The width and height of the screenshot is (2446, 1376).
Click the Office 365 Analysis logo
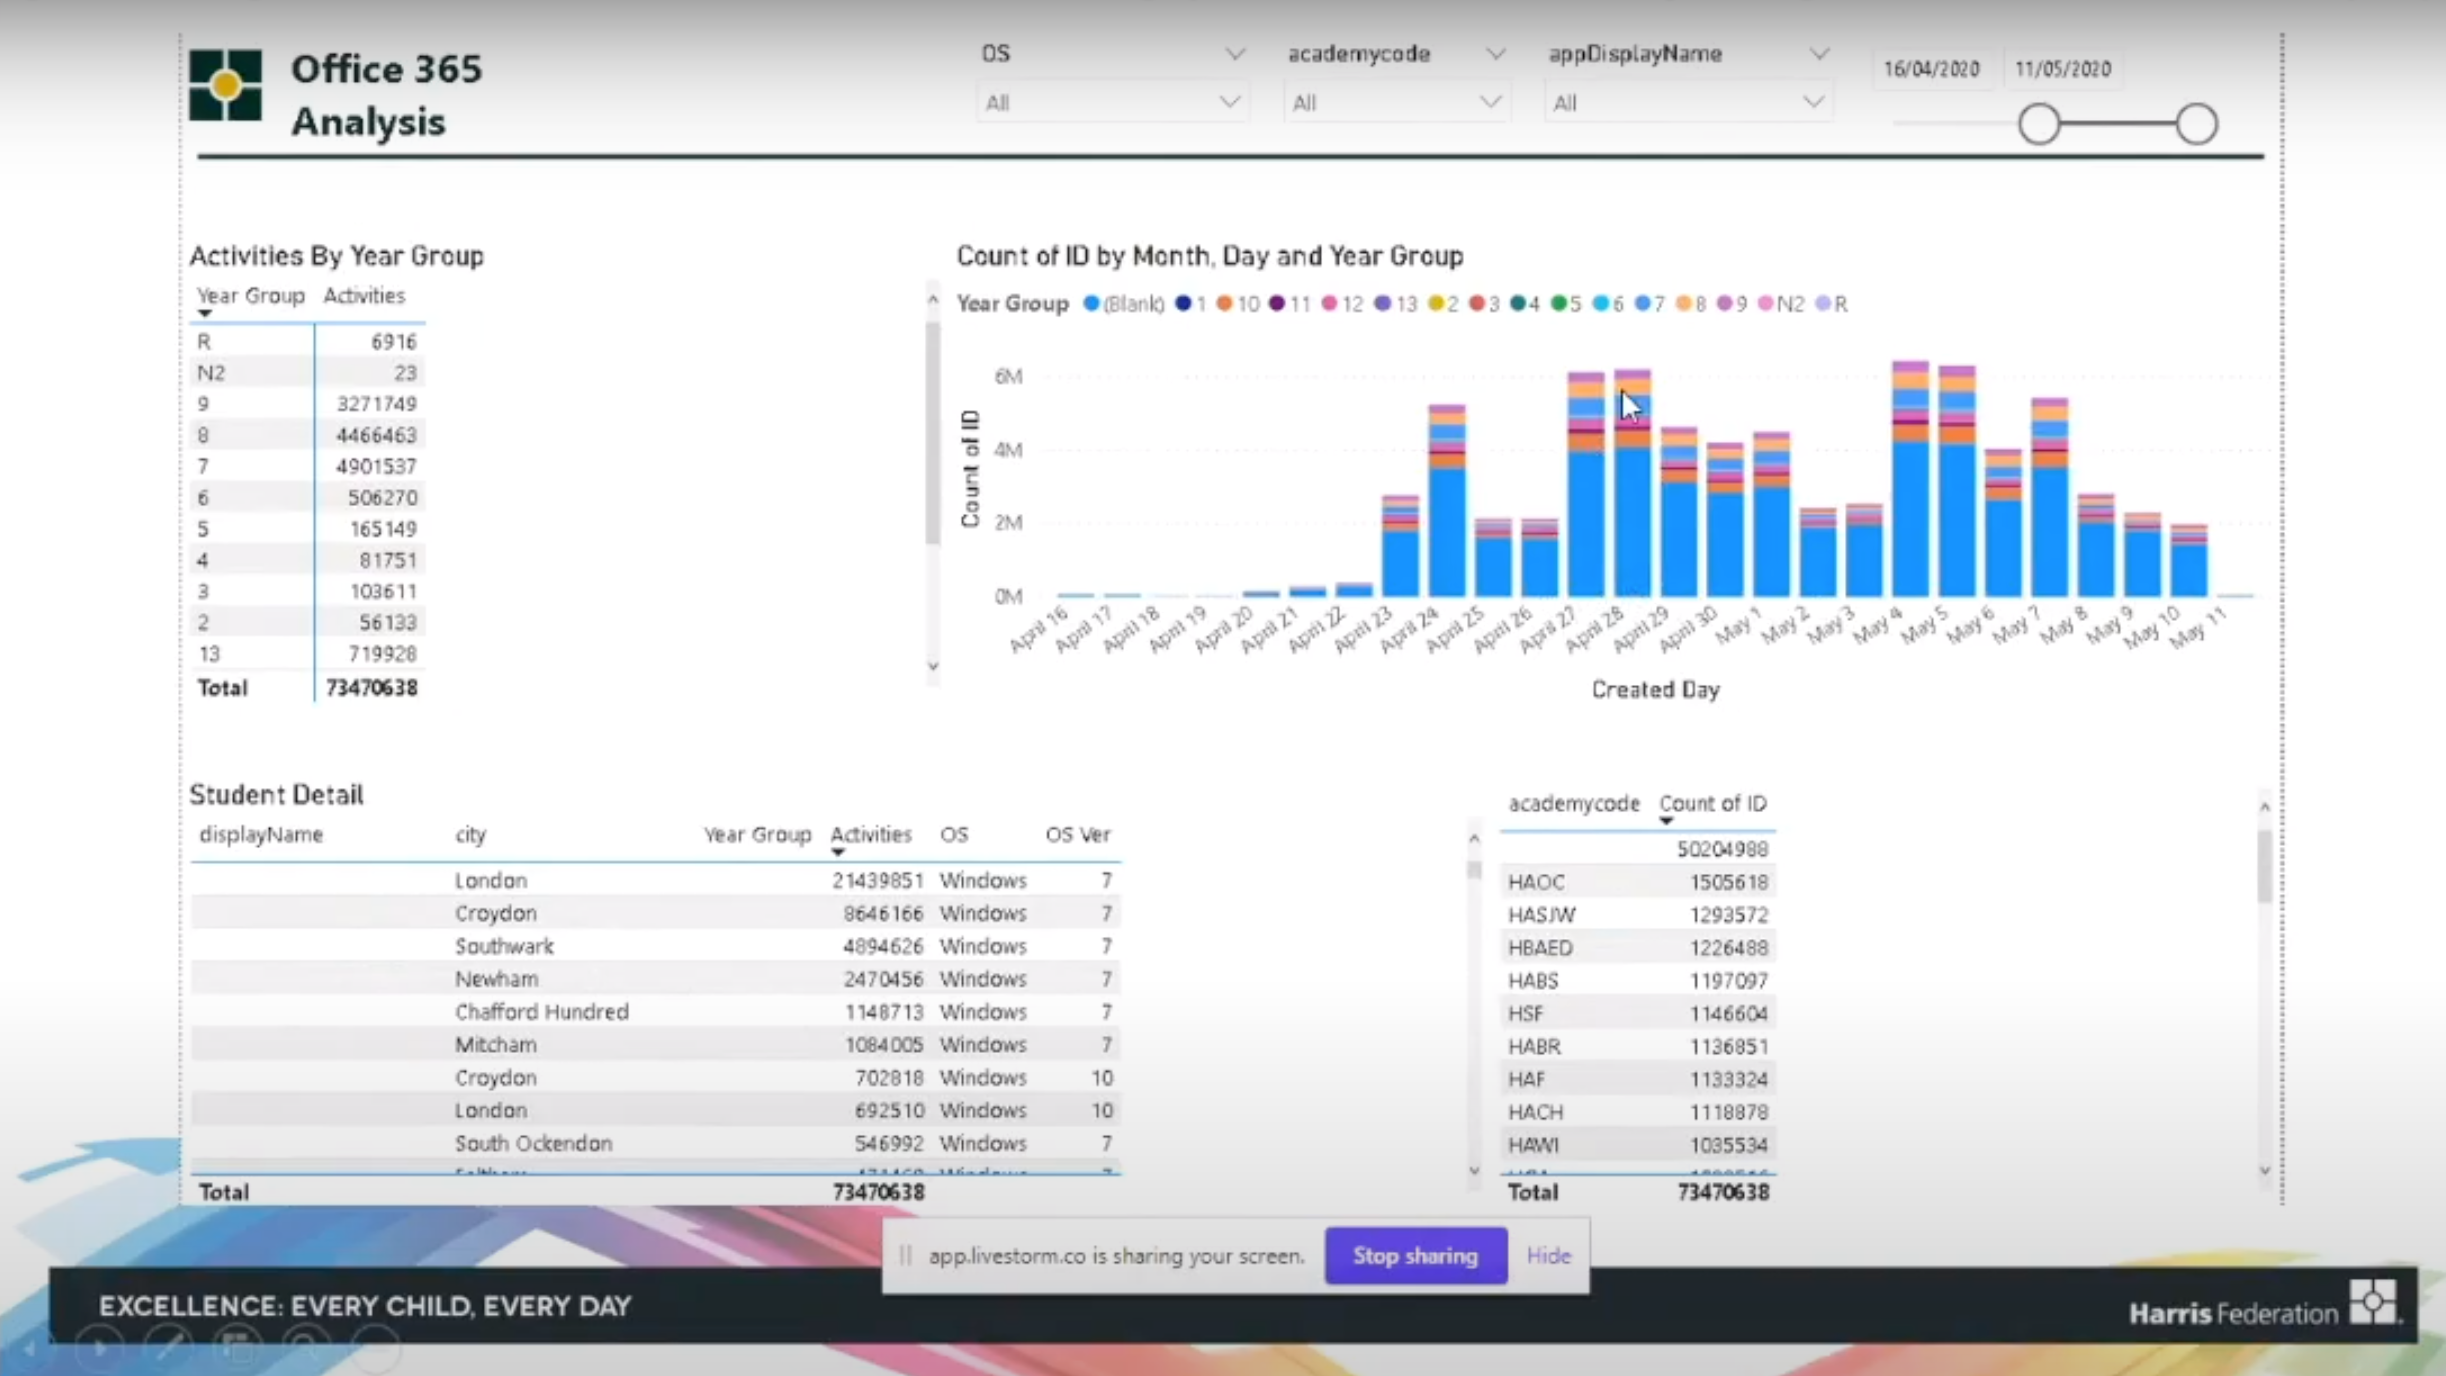(x=225, y=86)
